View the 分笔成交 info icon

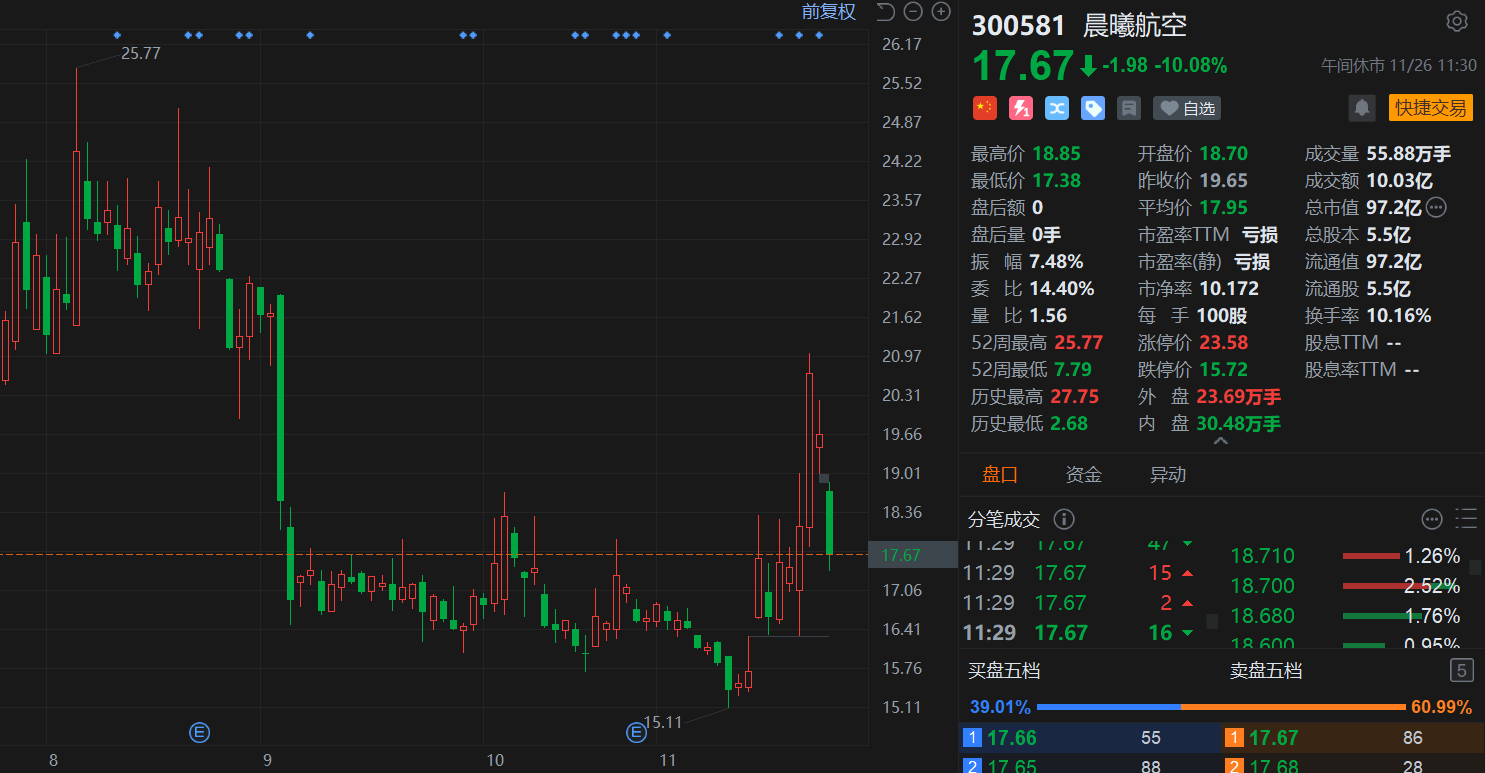pos(1063,519)
